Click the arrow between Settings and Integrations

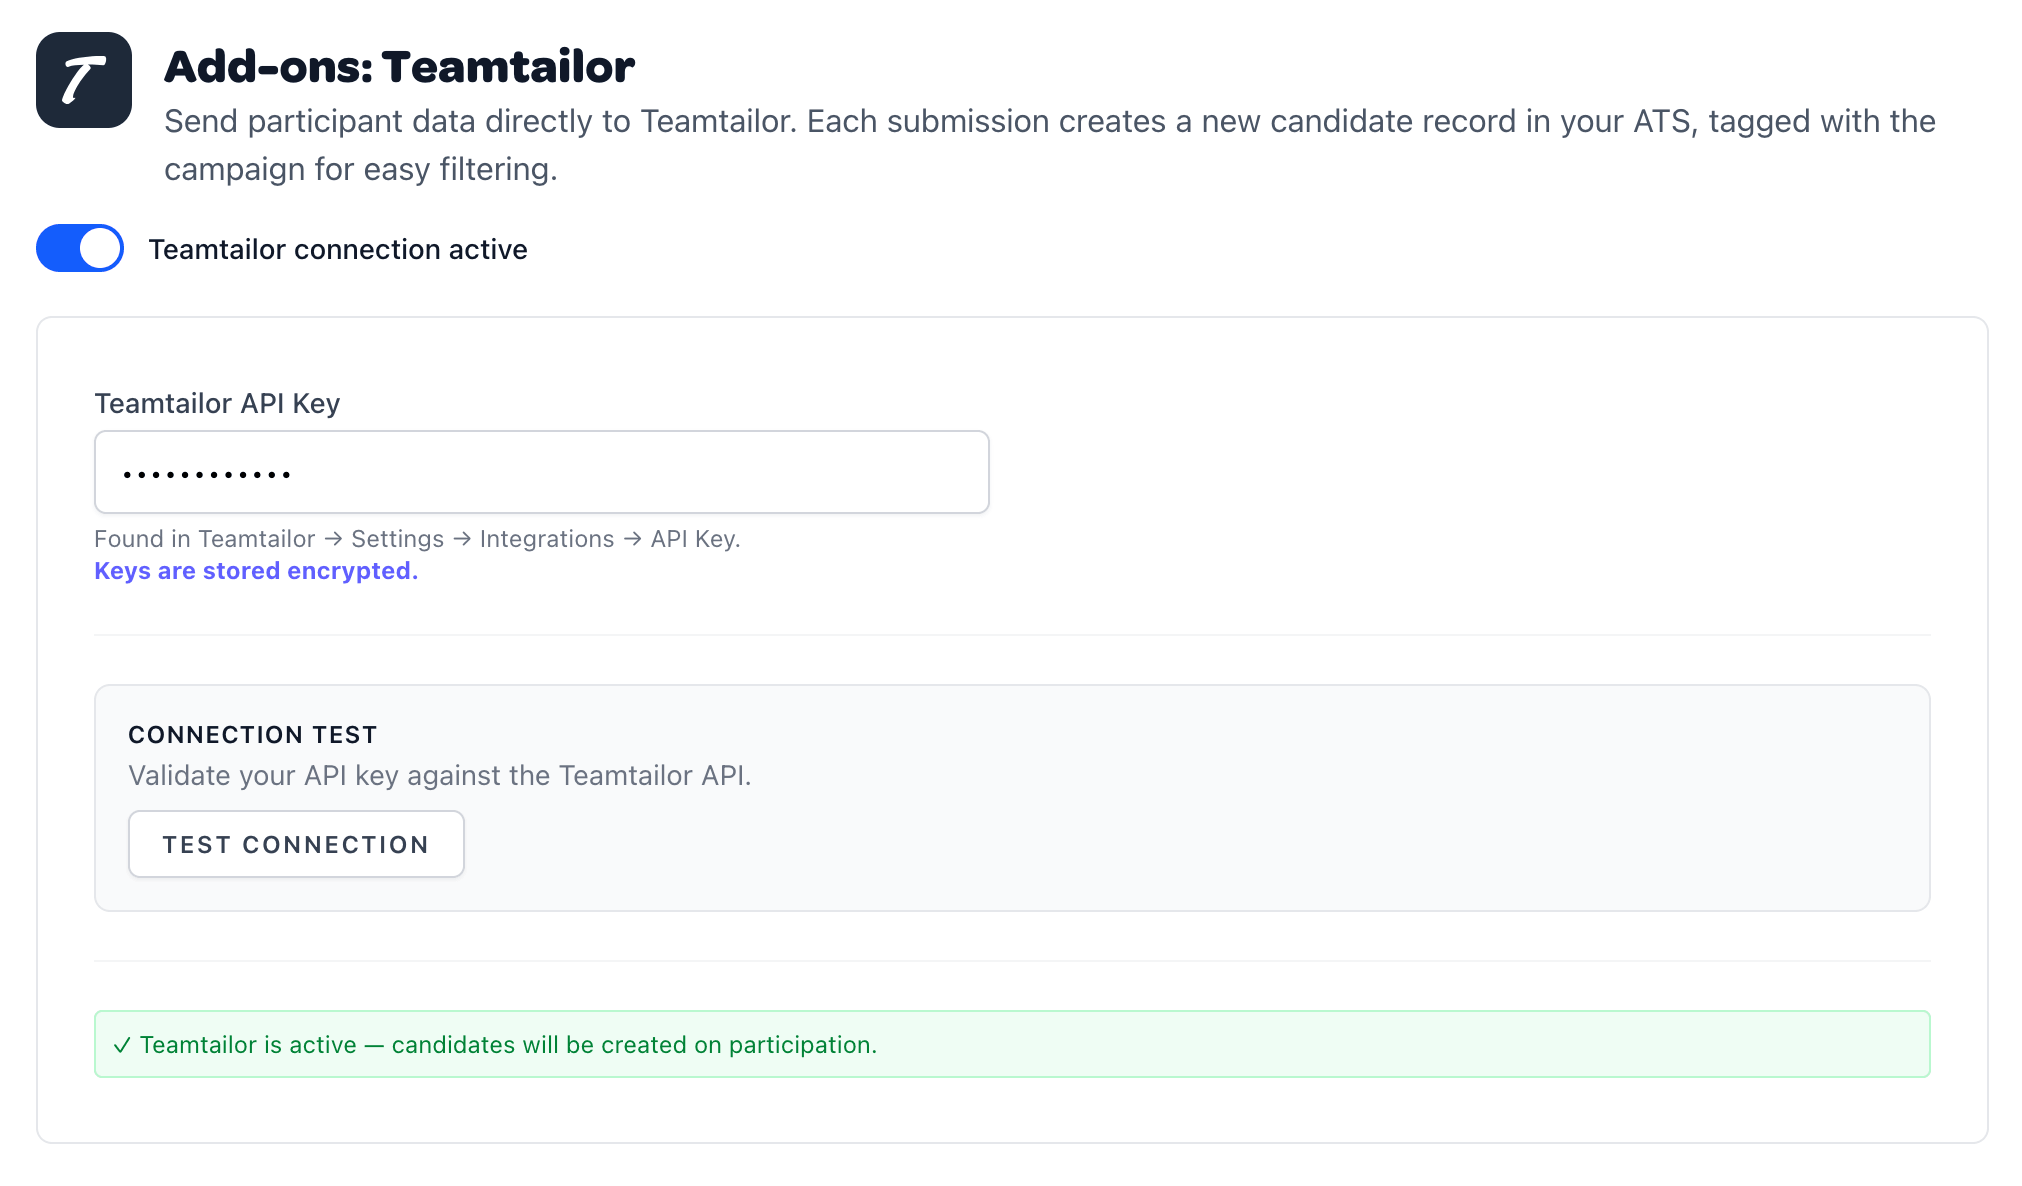[x=462, y=539]
